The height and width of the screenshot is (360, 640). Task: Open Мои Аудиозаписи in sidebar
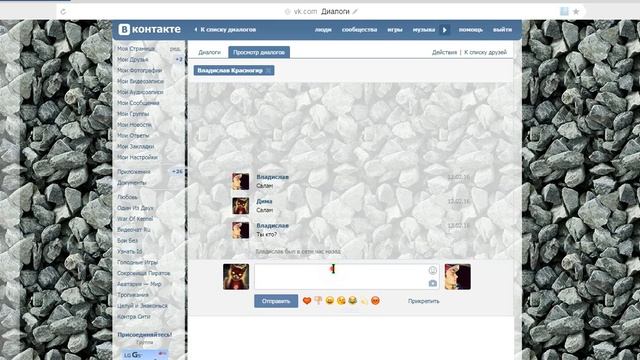[140, 92]
